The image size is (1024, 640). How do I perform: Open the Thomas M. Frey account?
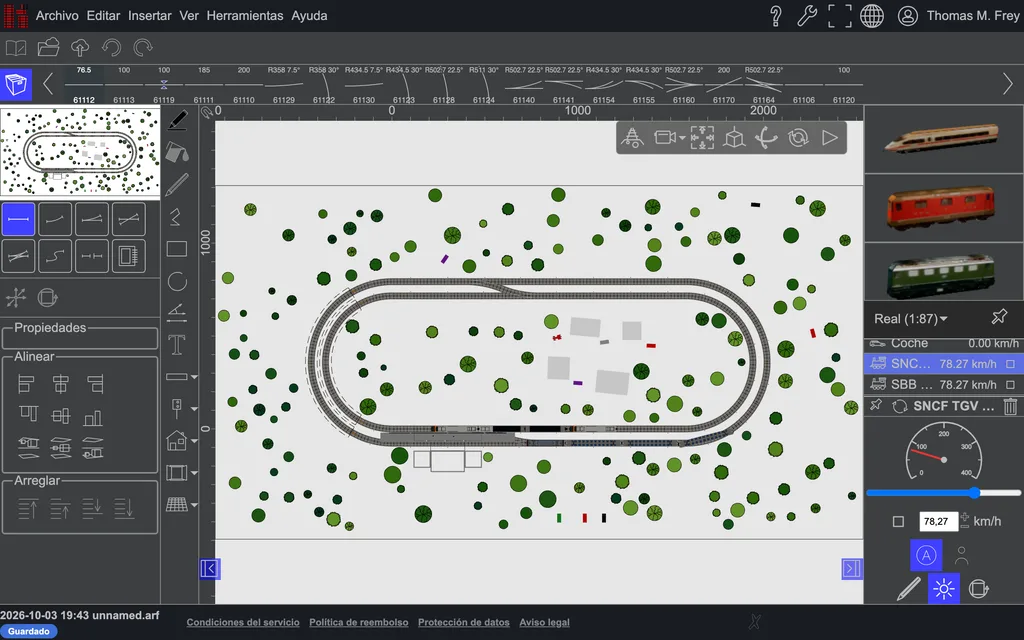click(959, 16)
